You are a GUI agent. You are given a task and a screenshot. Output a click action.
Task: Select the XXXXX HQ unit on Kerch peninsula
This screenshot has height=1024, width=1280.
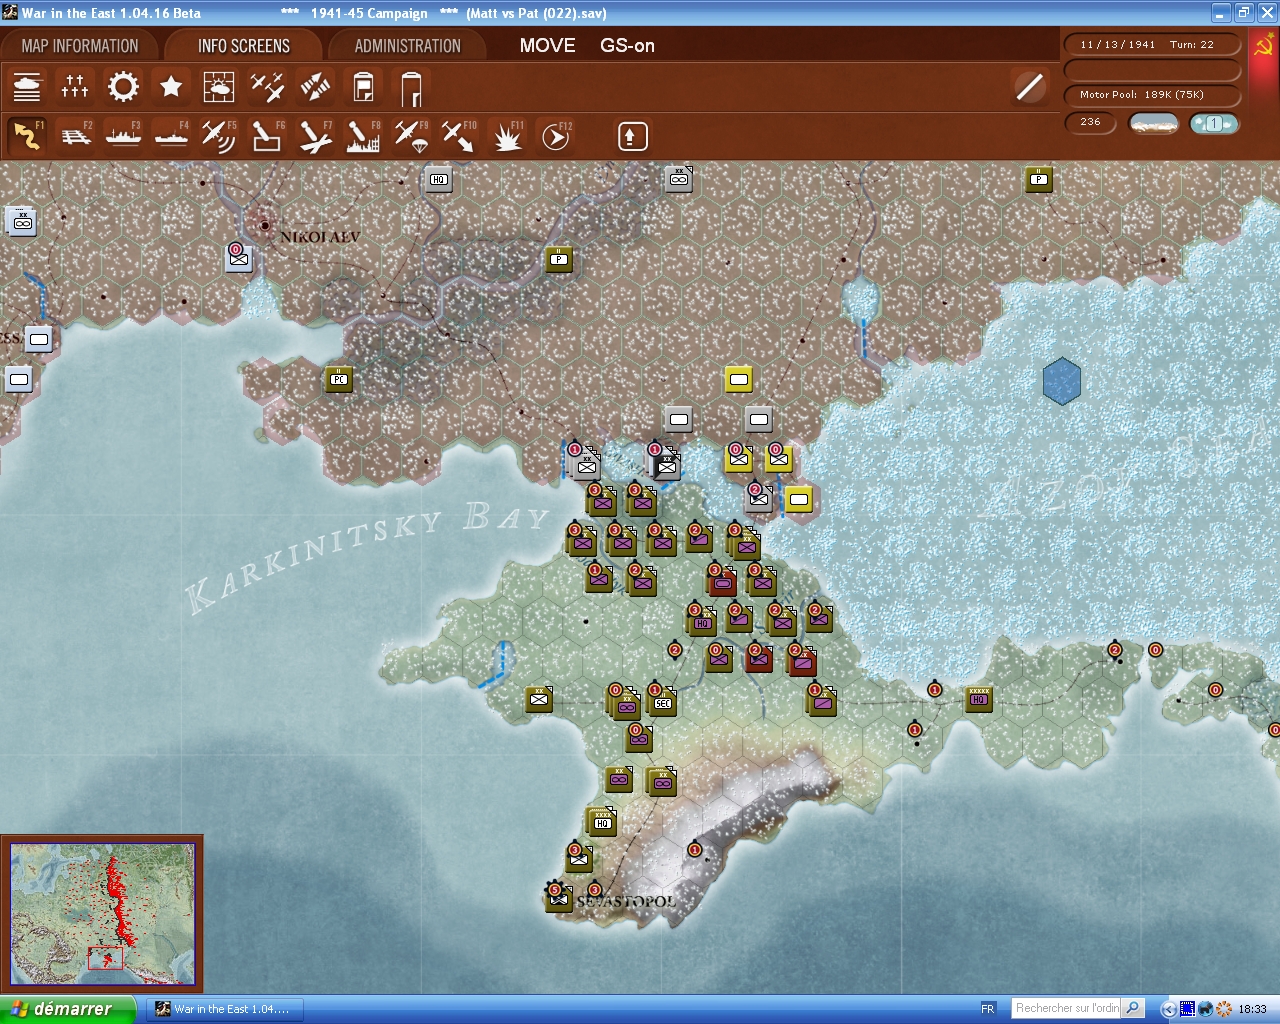979,699
